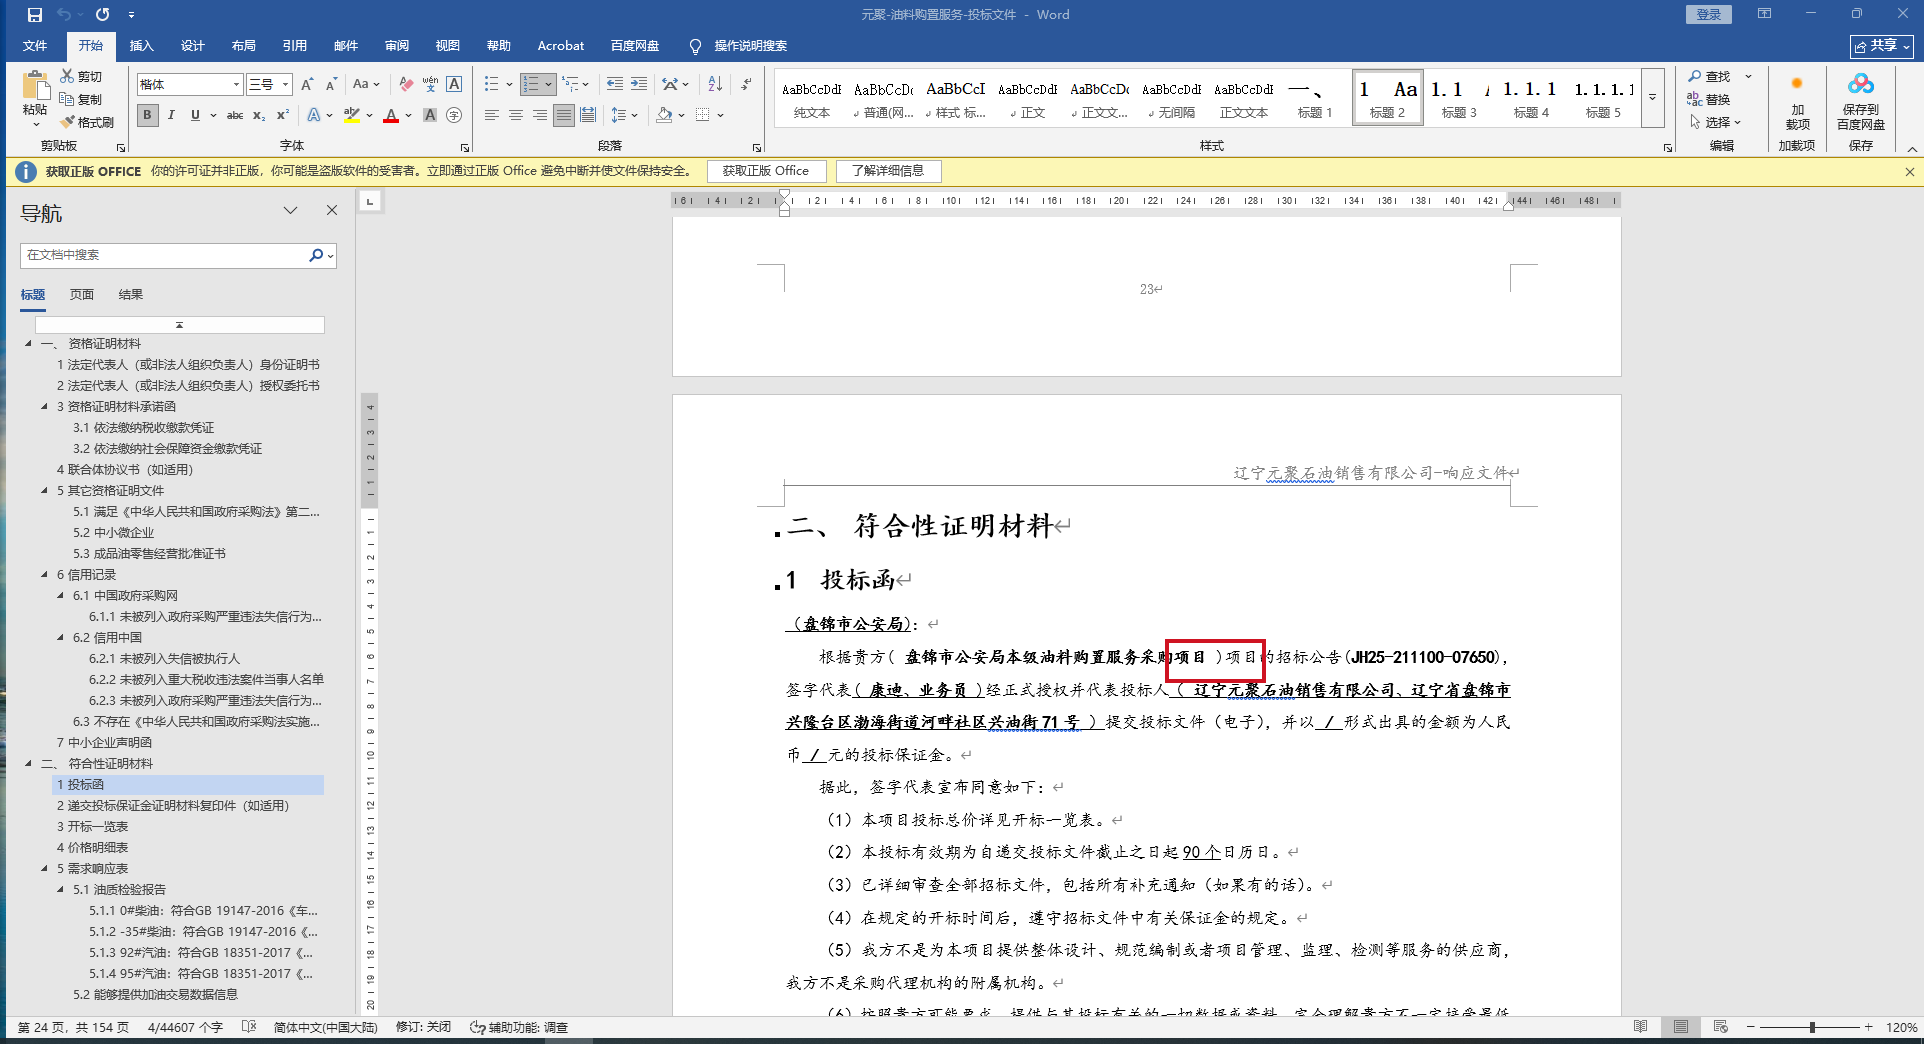The height and width of the screenshot is (1044, 1924).
Task: Toggle show paragraph marks button
Action: pos(746,84)
